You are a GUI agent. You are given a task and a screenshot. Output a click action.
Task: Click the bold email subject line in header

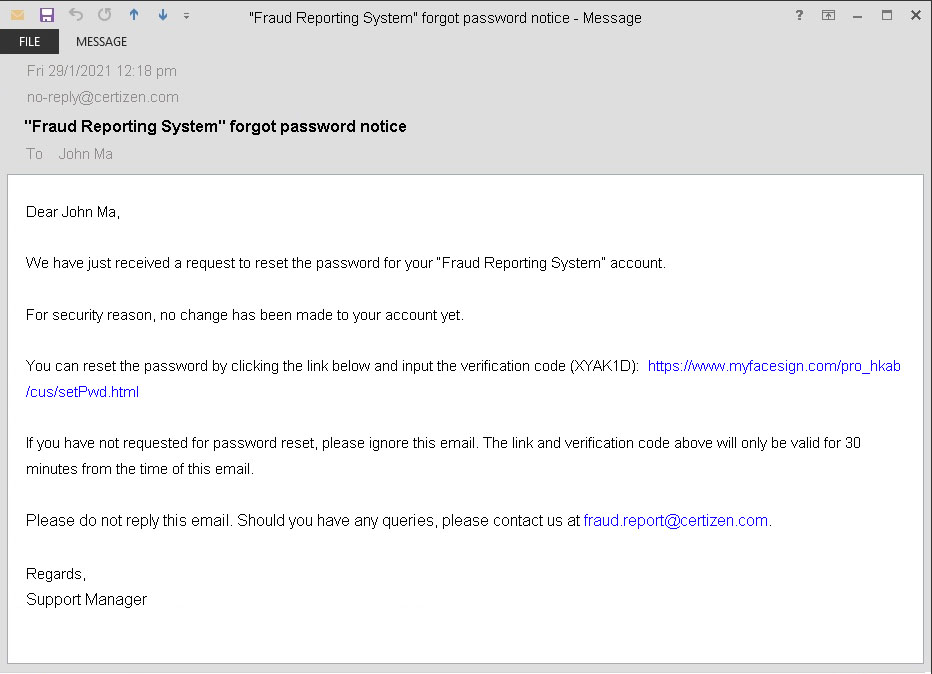tap(215, 127)
